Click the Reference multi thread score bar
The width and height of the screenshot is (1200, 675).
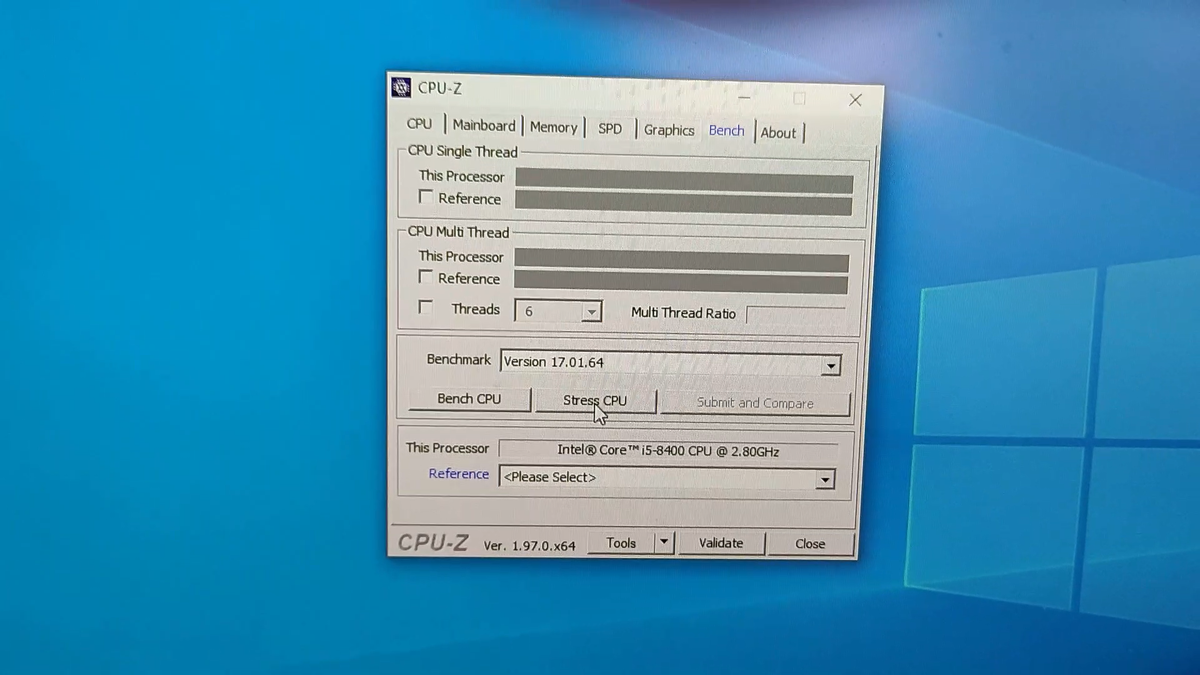(x=681, y=283)
